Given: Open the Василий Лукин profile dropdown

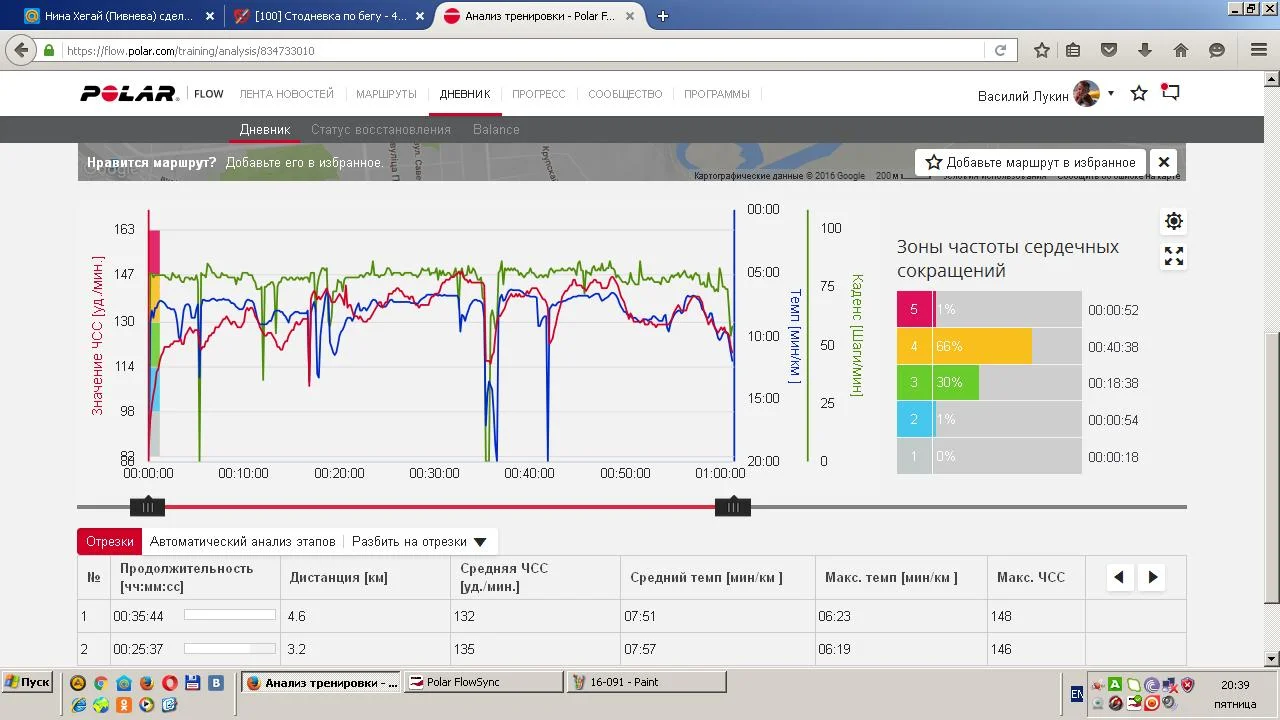Looking at the screenshot, I should point(1046,95).
